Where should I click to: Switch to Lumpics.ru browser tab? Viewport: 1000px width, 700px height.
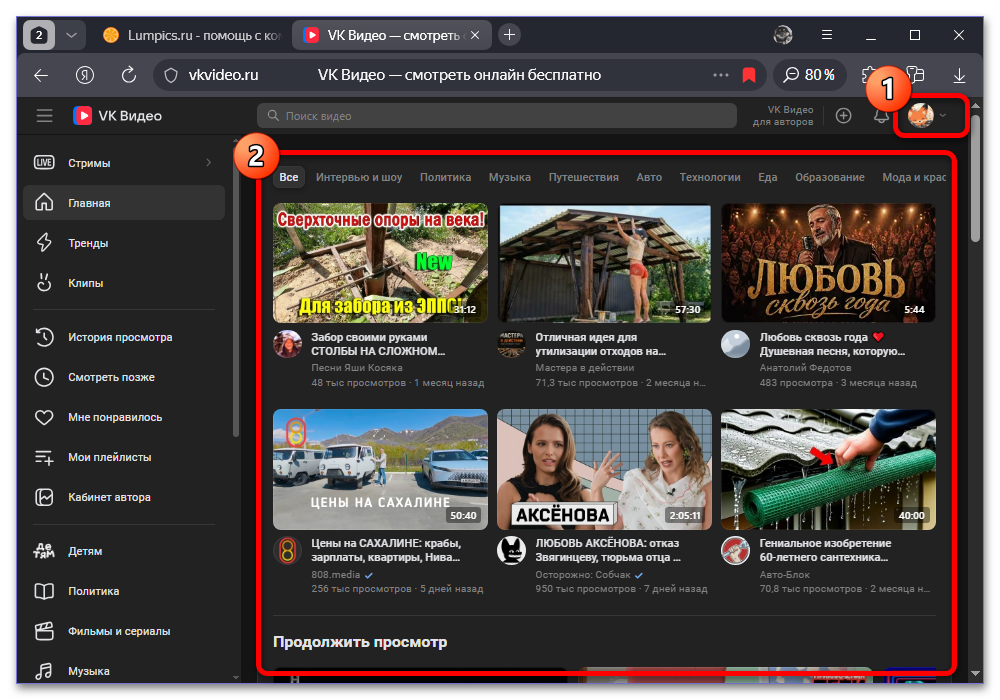pyautogui.click(x=191, y=35)
